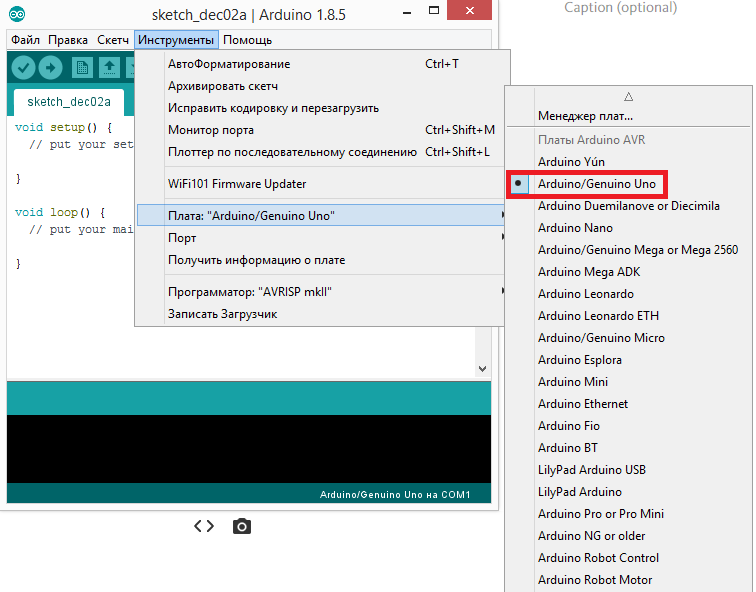The width and height of the screenshot is (756, 592).
Task: Open Менеджер плат
Action: point(629,116)
